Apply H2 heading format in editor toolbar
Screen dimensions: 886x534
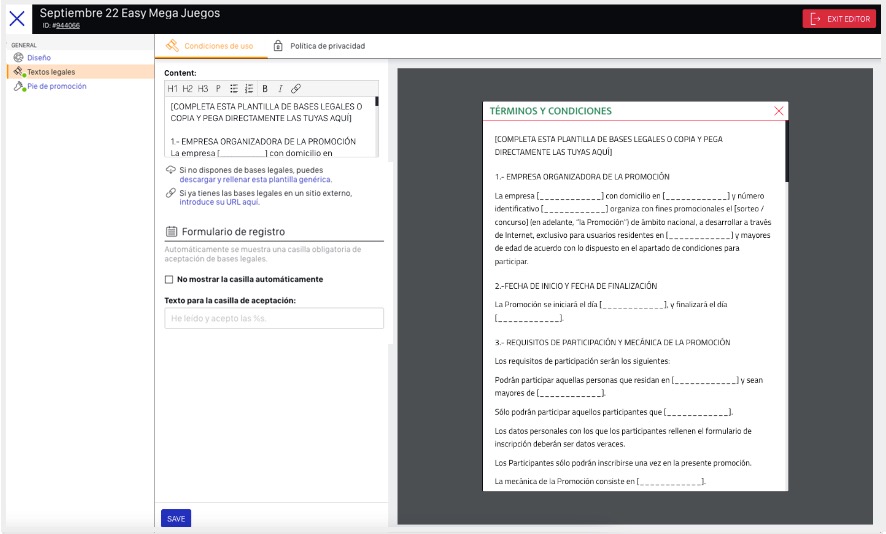(x=187, y=88)
